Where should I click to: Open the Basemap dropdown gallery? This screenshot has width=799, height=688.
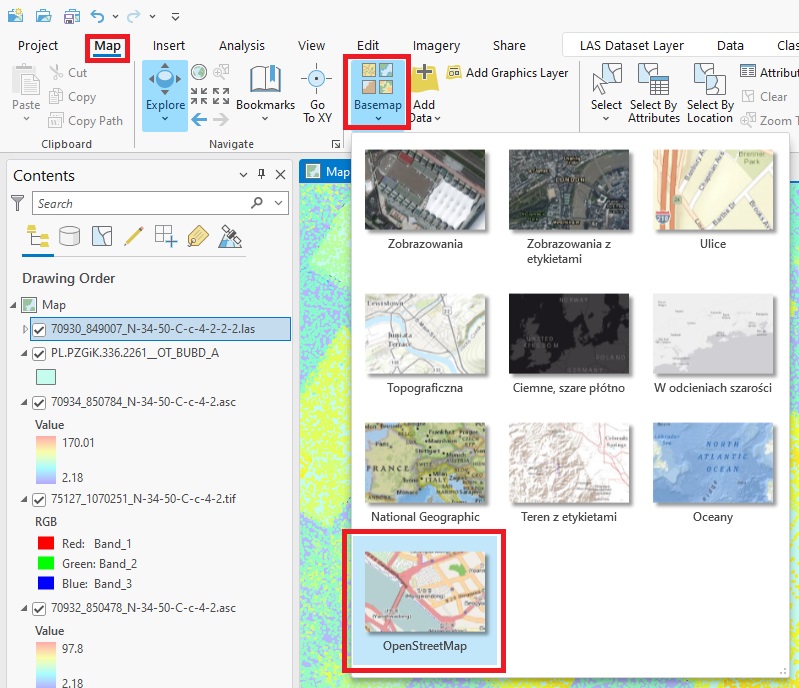377,92
